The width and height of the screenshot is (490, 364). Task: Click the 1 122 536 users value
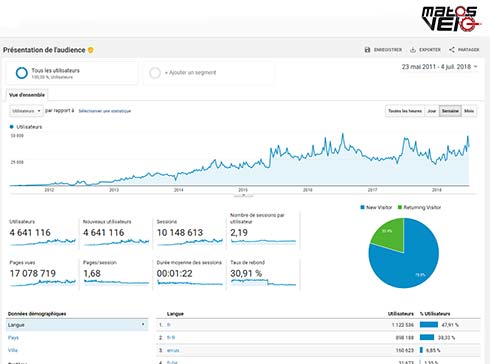[x=403, y=325]
